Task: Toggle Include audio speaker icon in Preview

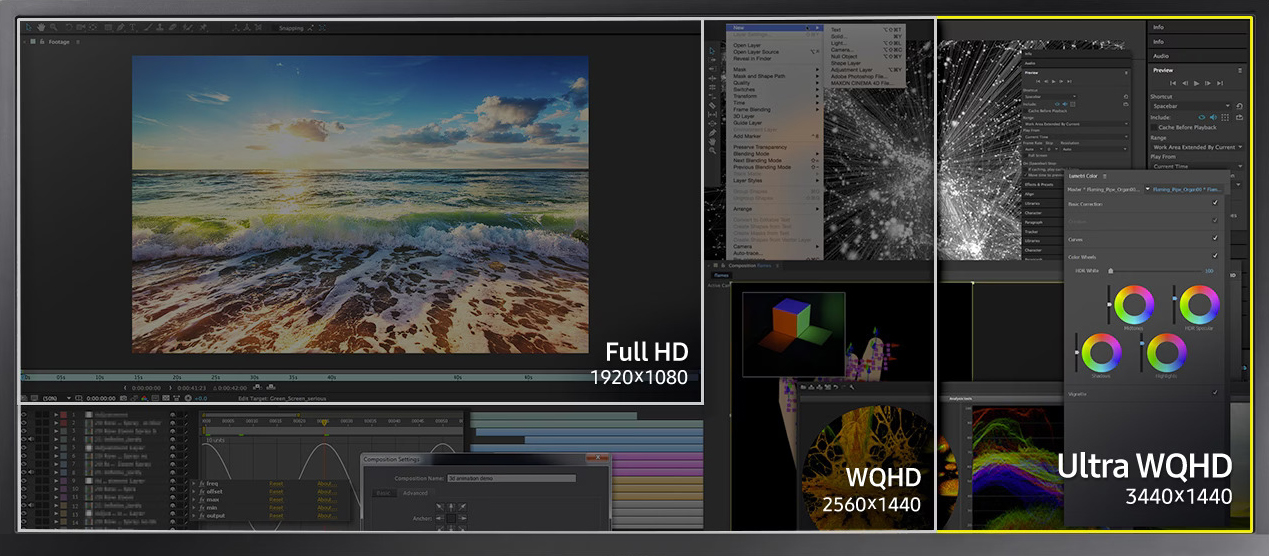Action: (1213, 117)
